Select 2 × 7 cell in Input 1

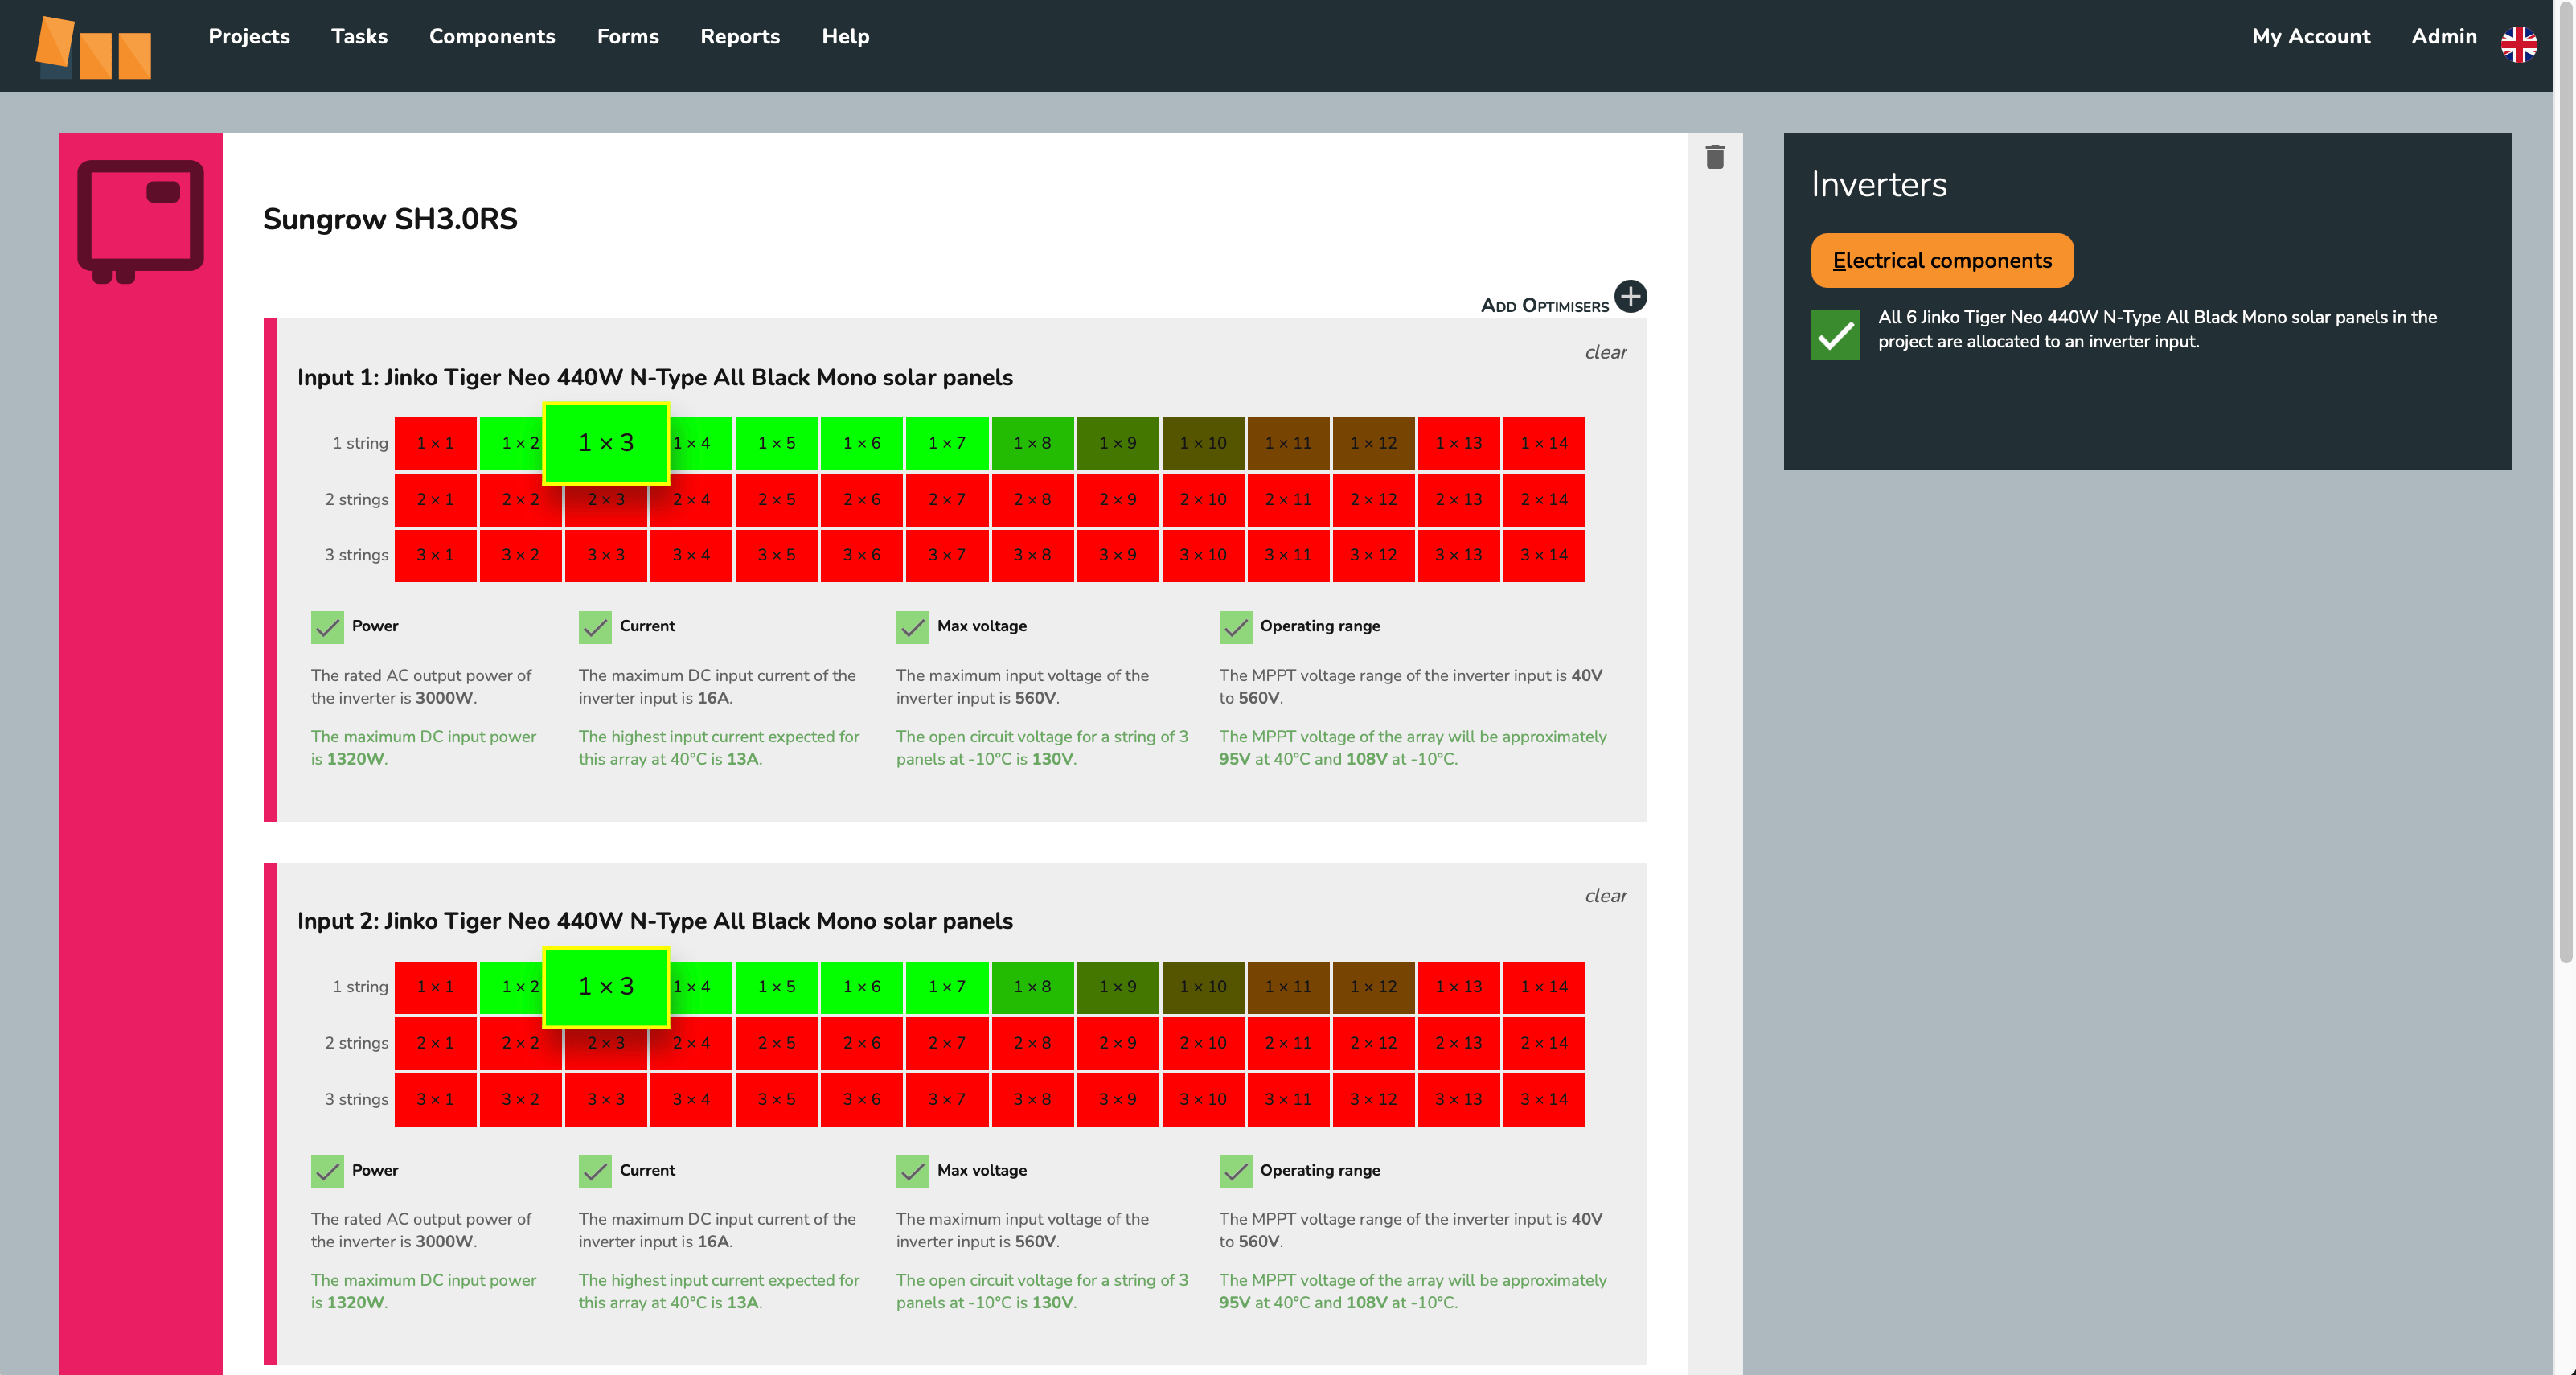pos(947,499)
